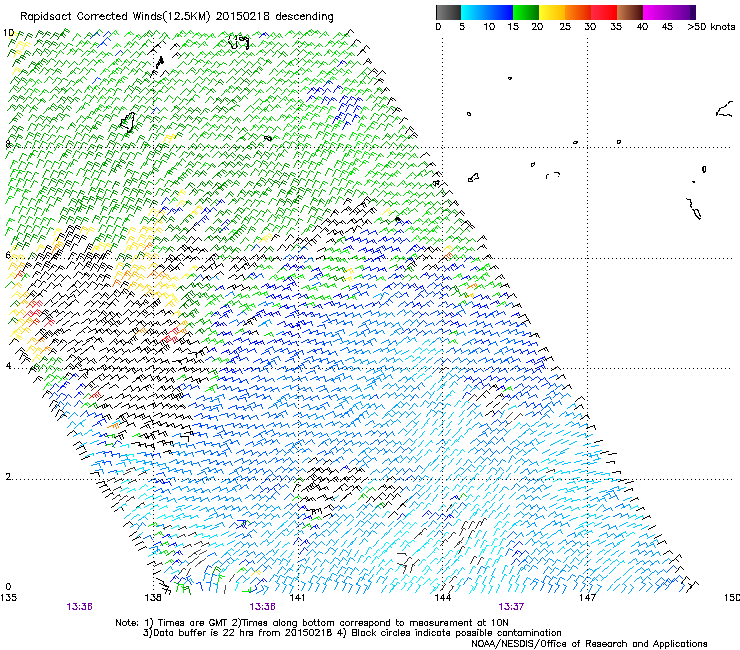740x650 pixels.
Task: Click the red 30-35 knots color segment
Action: coord(604,12)
